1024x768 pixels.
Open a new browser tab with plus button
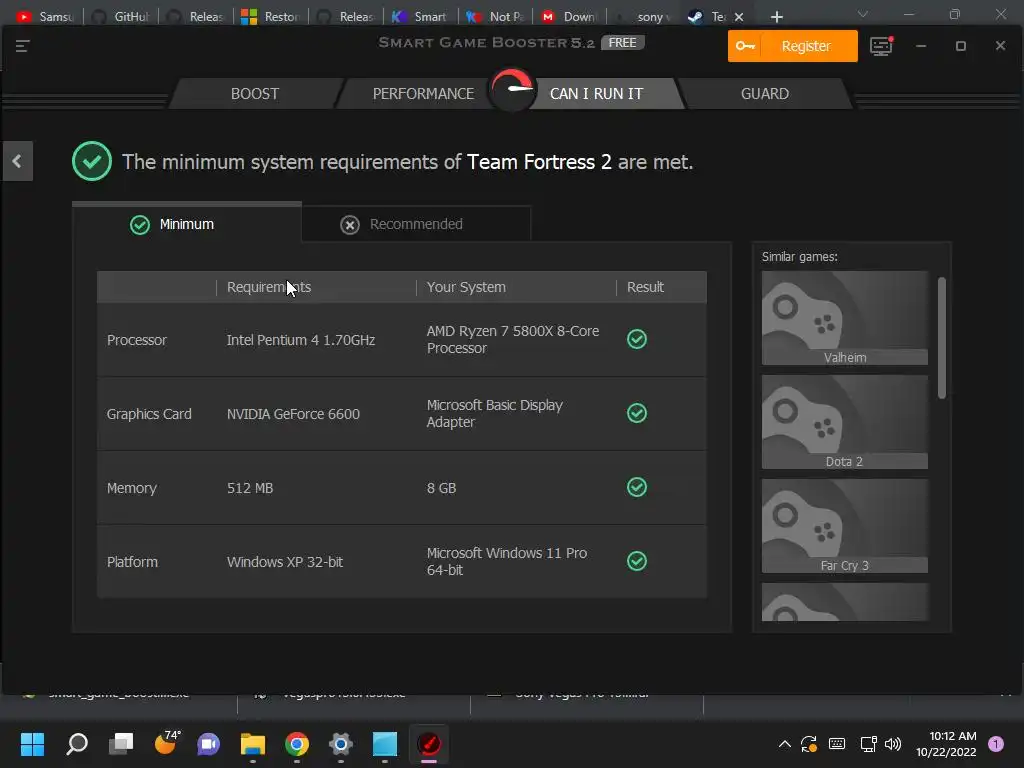click(776, 17)
